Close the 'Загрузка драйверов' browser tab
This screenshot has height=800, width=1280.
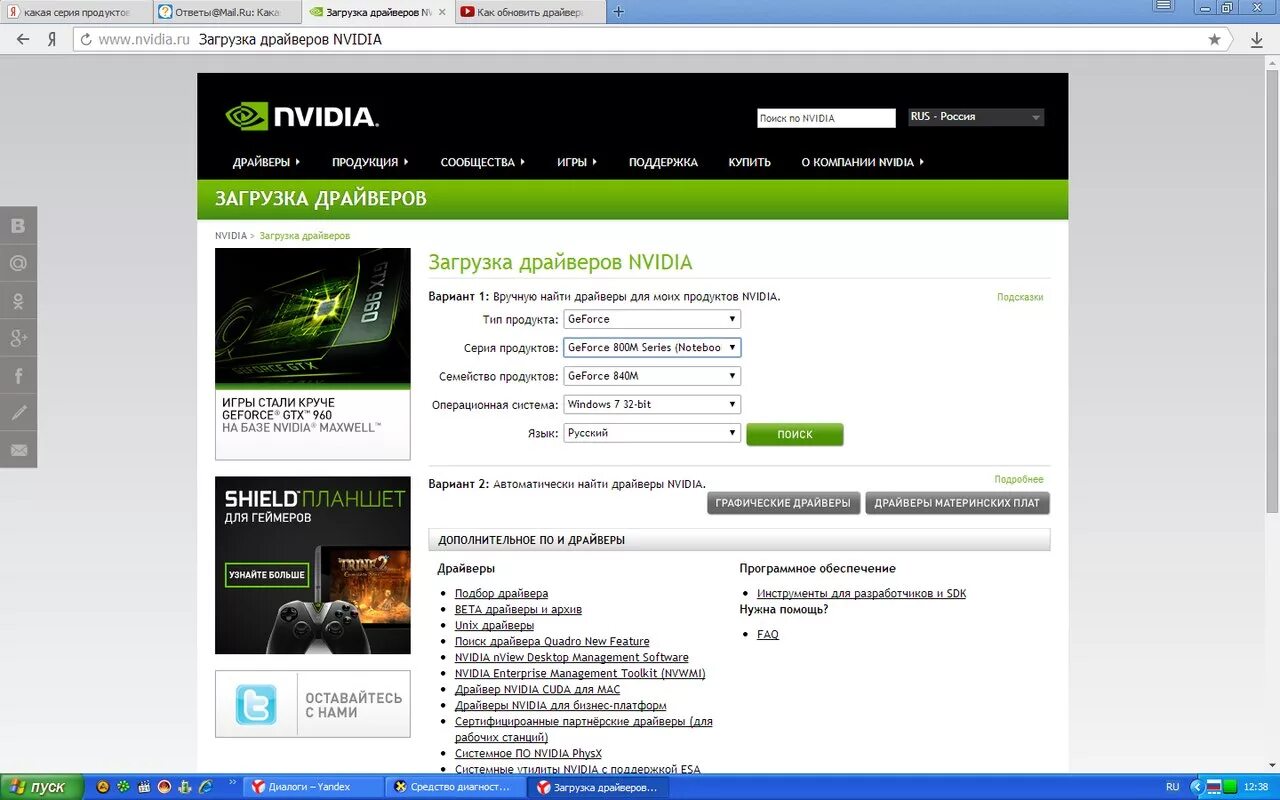tap(442, 12)
